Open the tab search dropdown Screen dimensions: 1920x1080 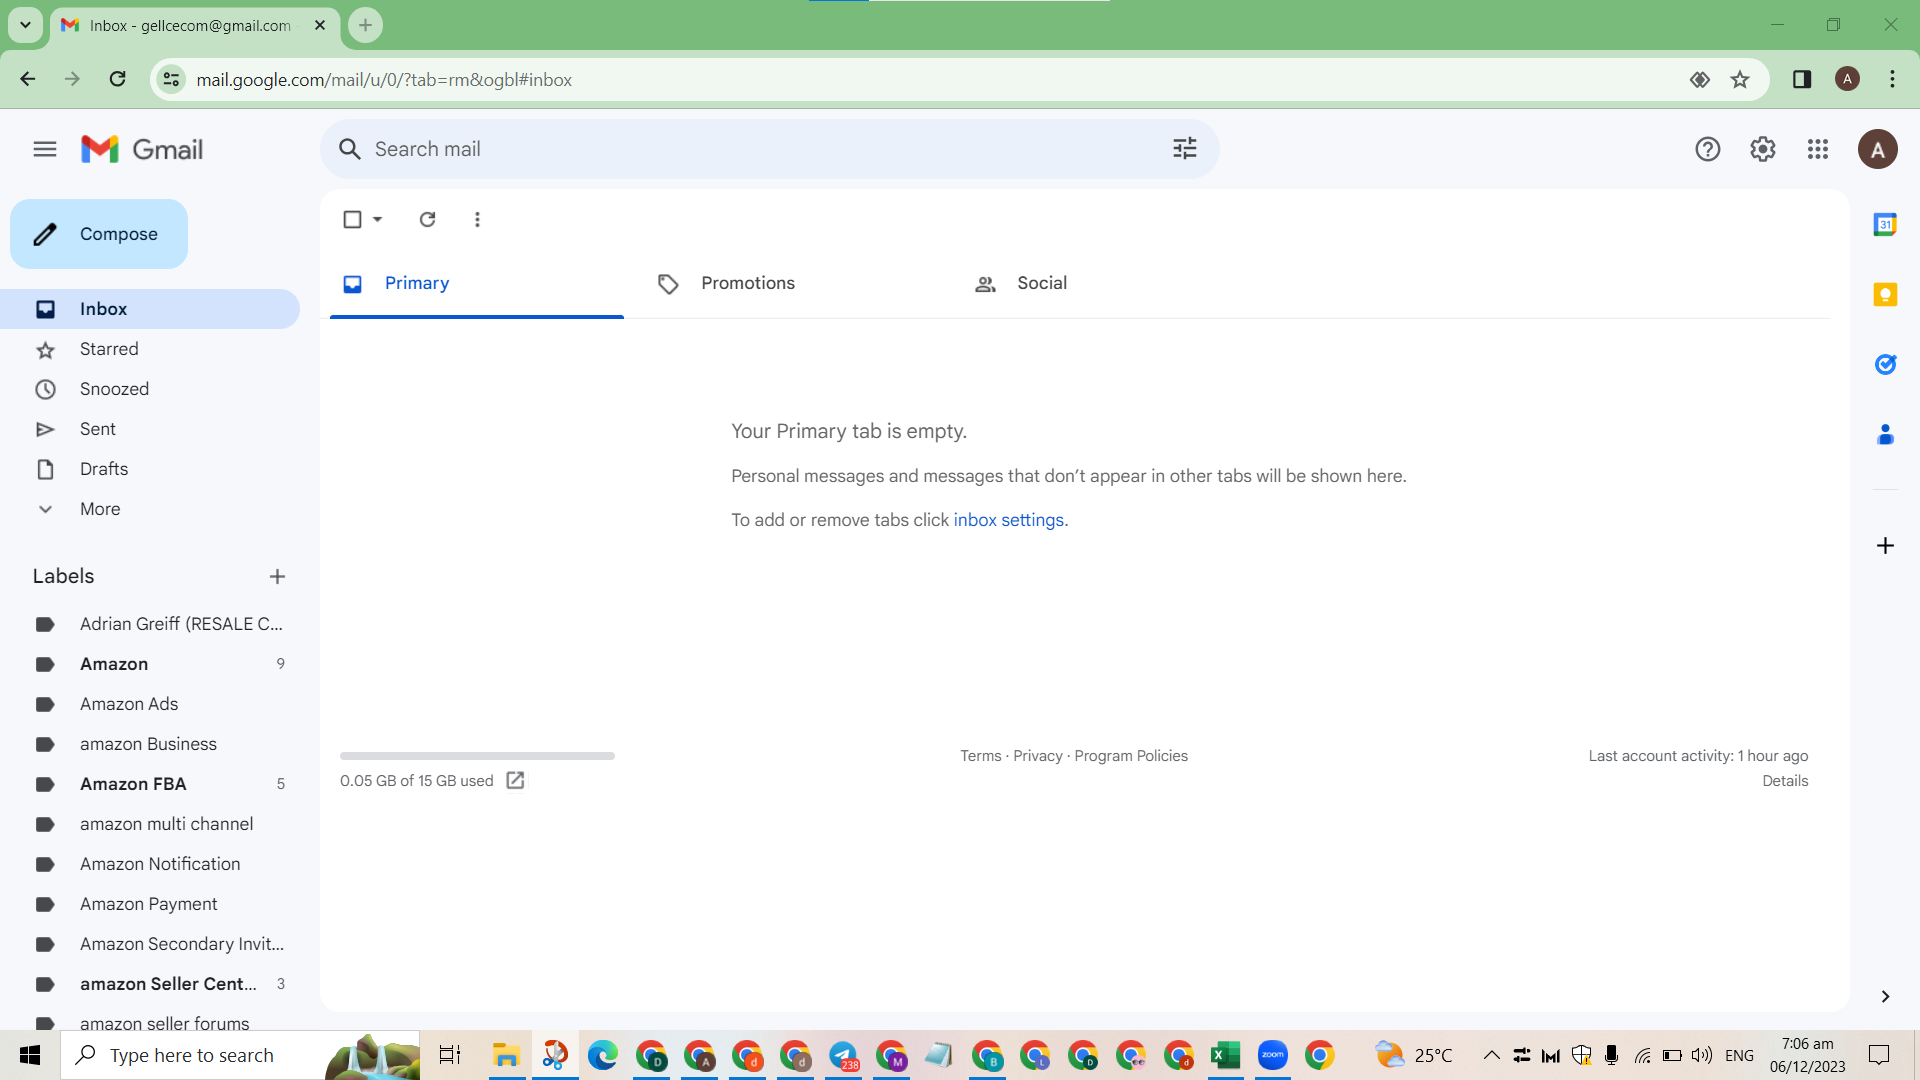(x=25, y=25)
